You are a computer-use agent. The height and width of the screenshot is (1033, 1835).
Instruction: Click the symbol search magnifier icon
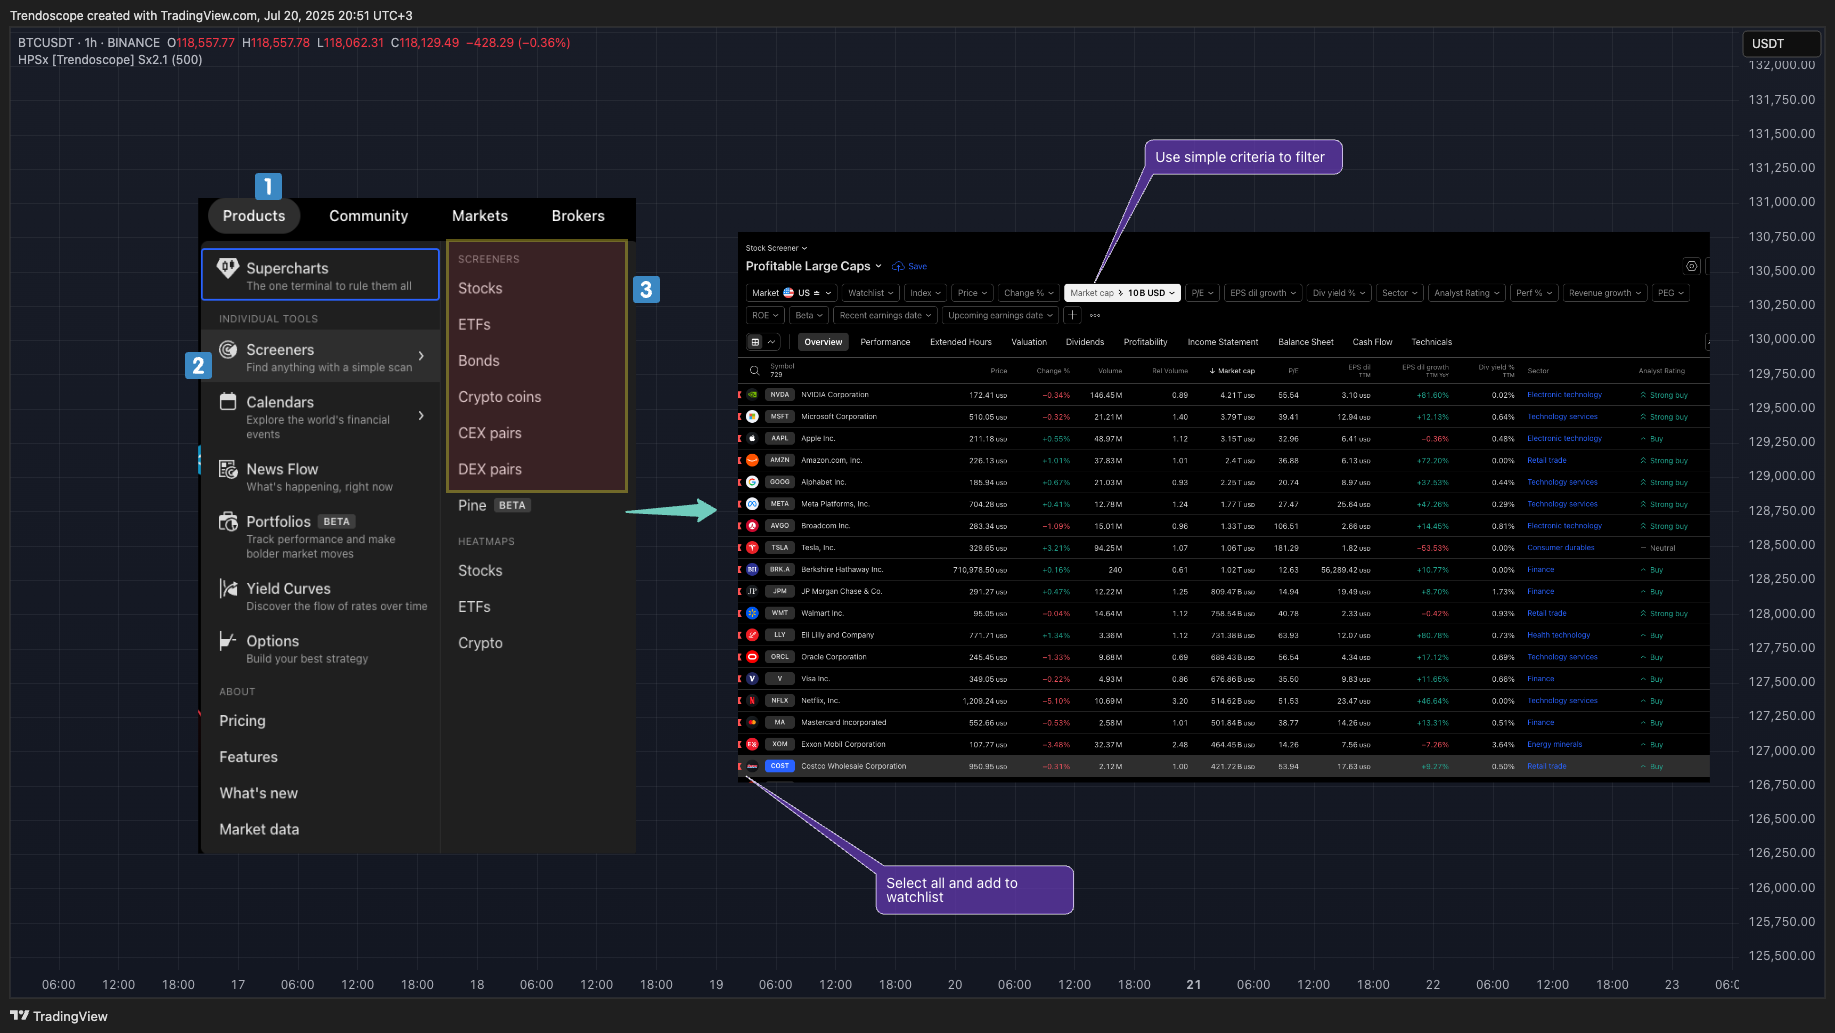(754, 371)
